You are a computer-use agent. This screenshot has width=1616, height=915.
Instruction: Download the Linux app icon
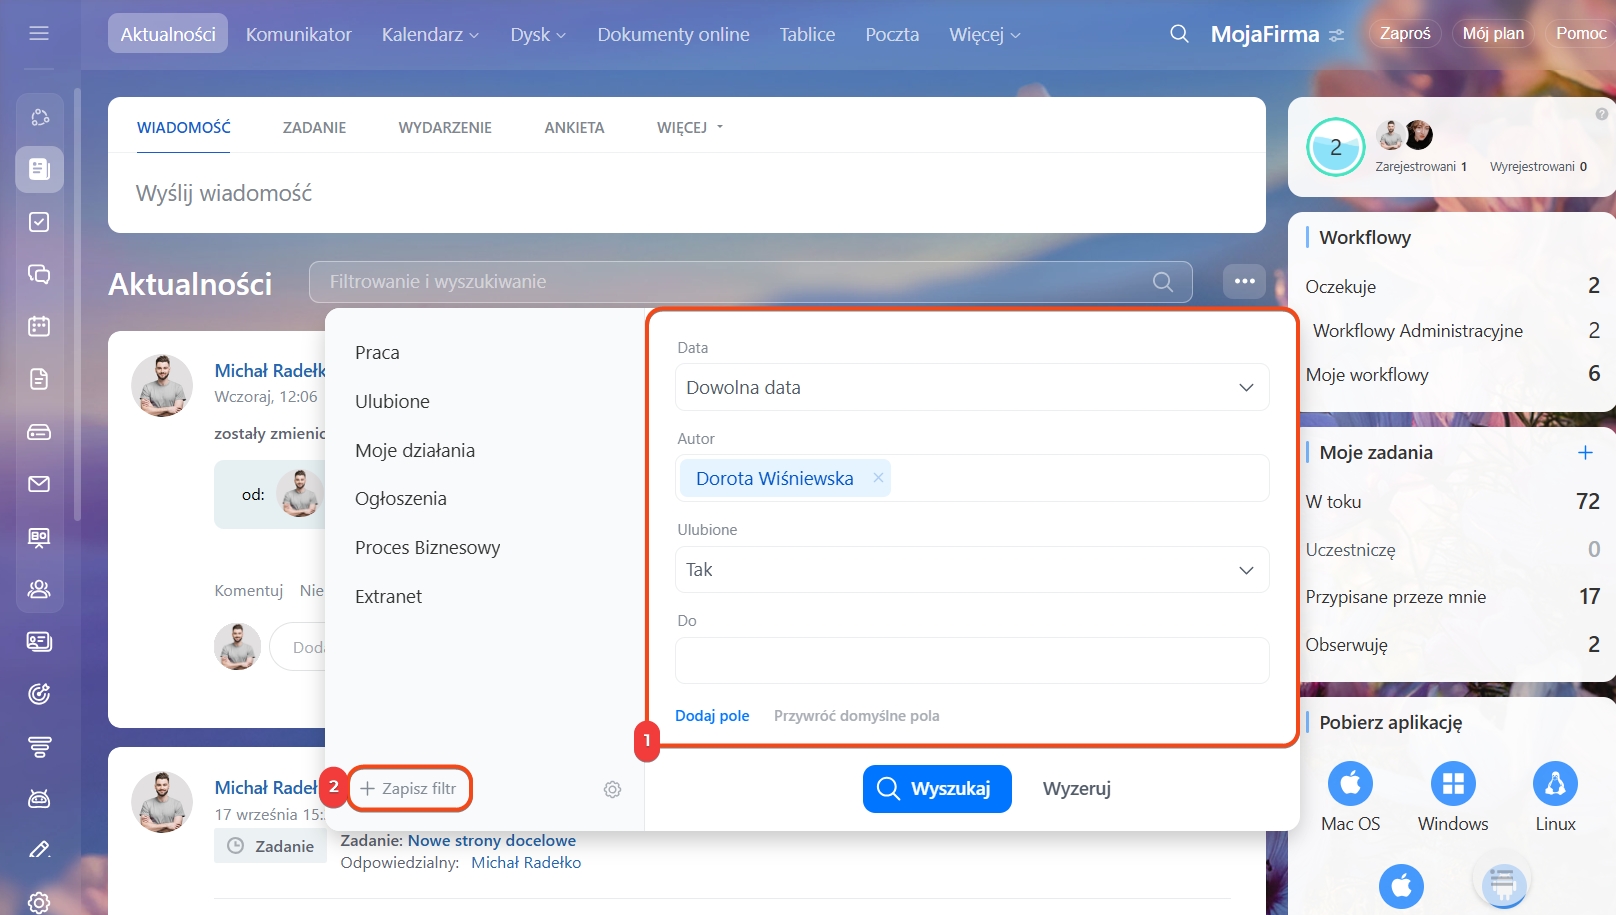click(x=1555, y=784)
